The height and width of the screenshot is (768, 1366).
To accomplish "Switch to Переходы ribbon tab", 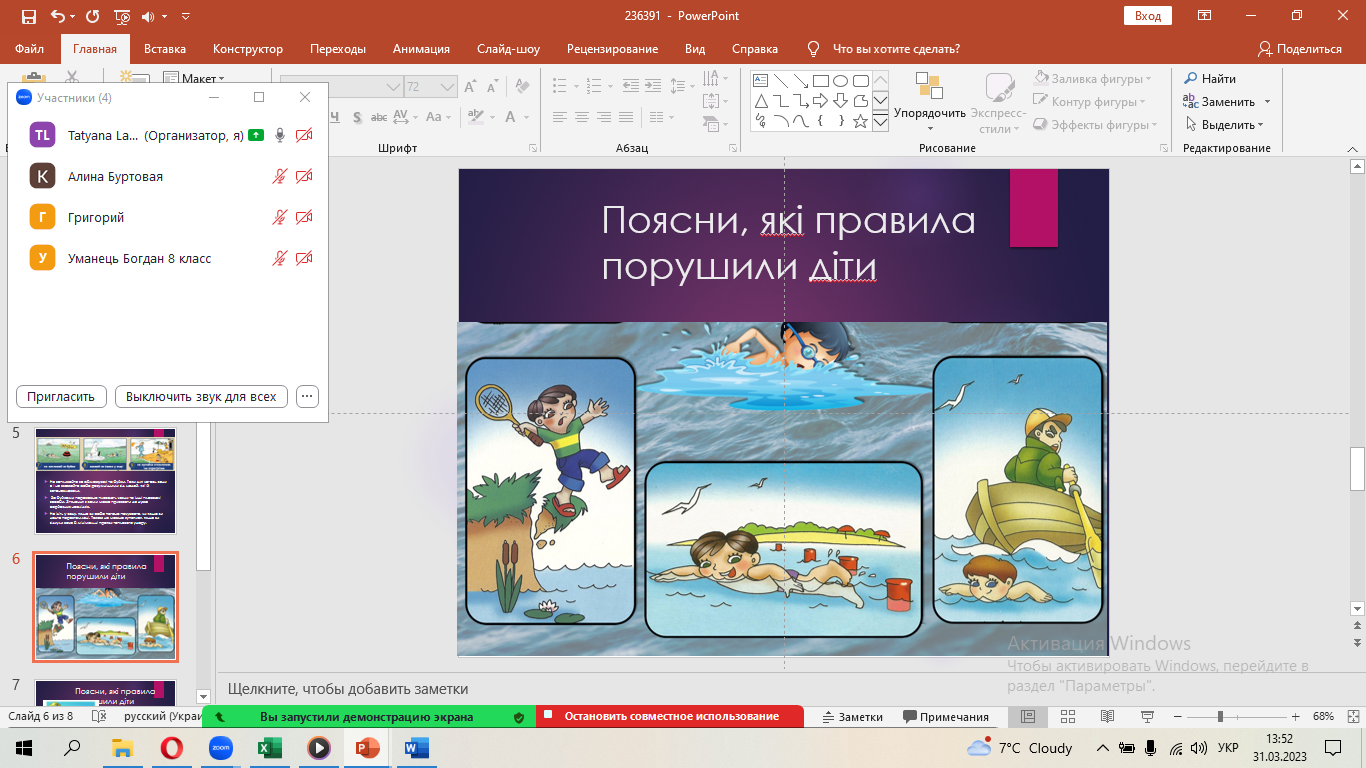I will point(338,49).
